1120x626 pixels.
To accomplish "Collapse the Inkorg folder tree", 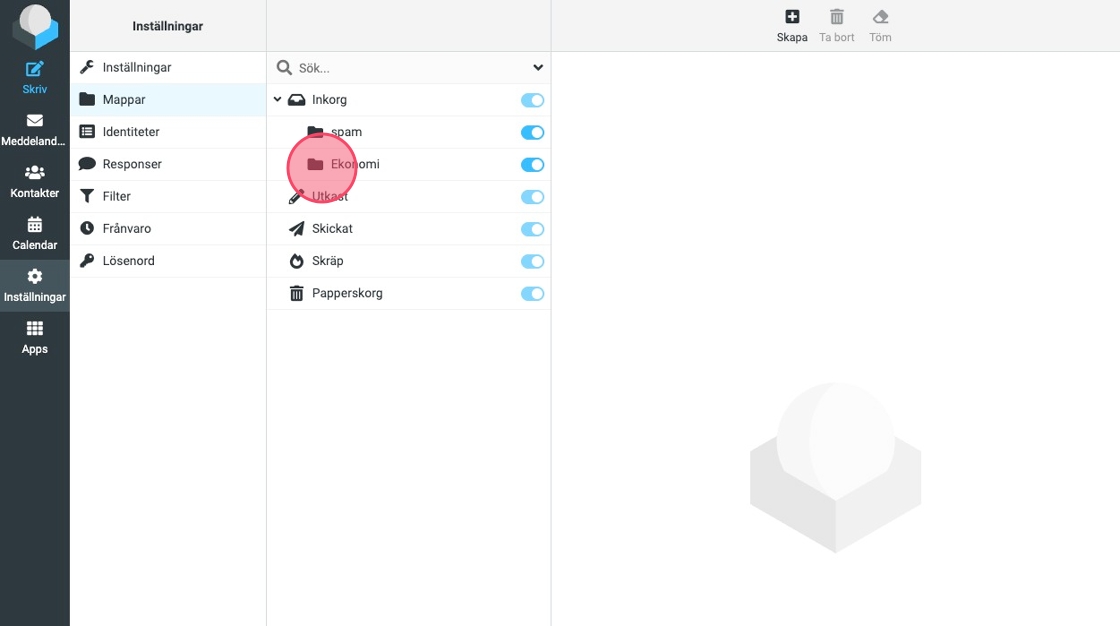I will [277, 100].
